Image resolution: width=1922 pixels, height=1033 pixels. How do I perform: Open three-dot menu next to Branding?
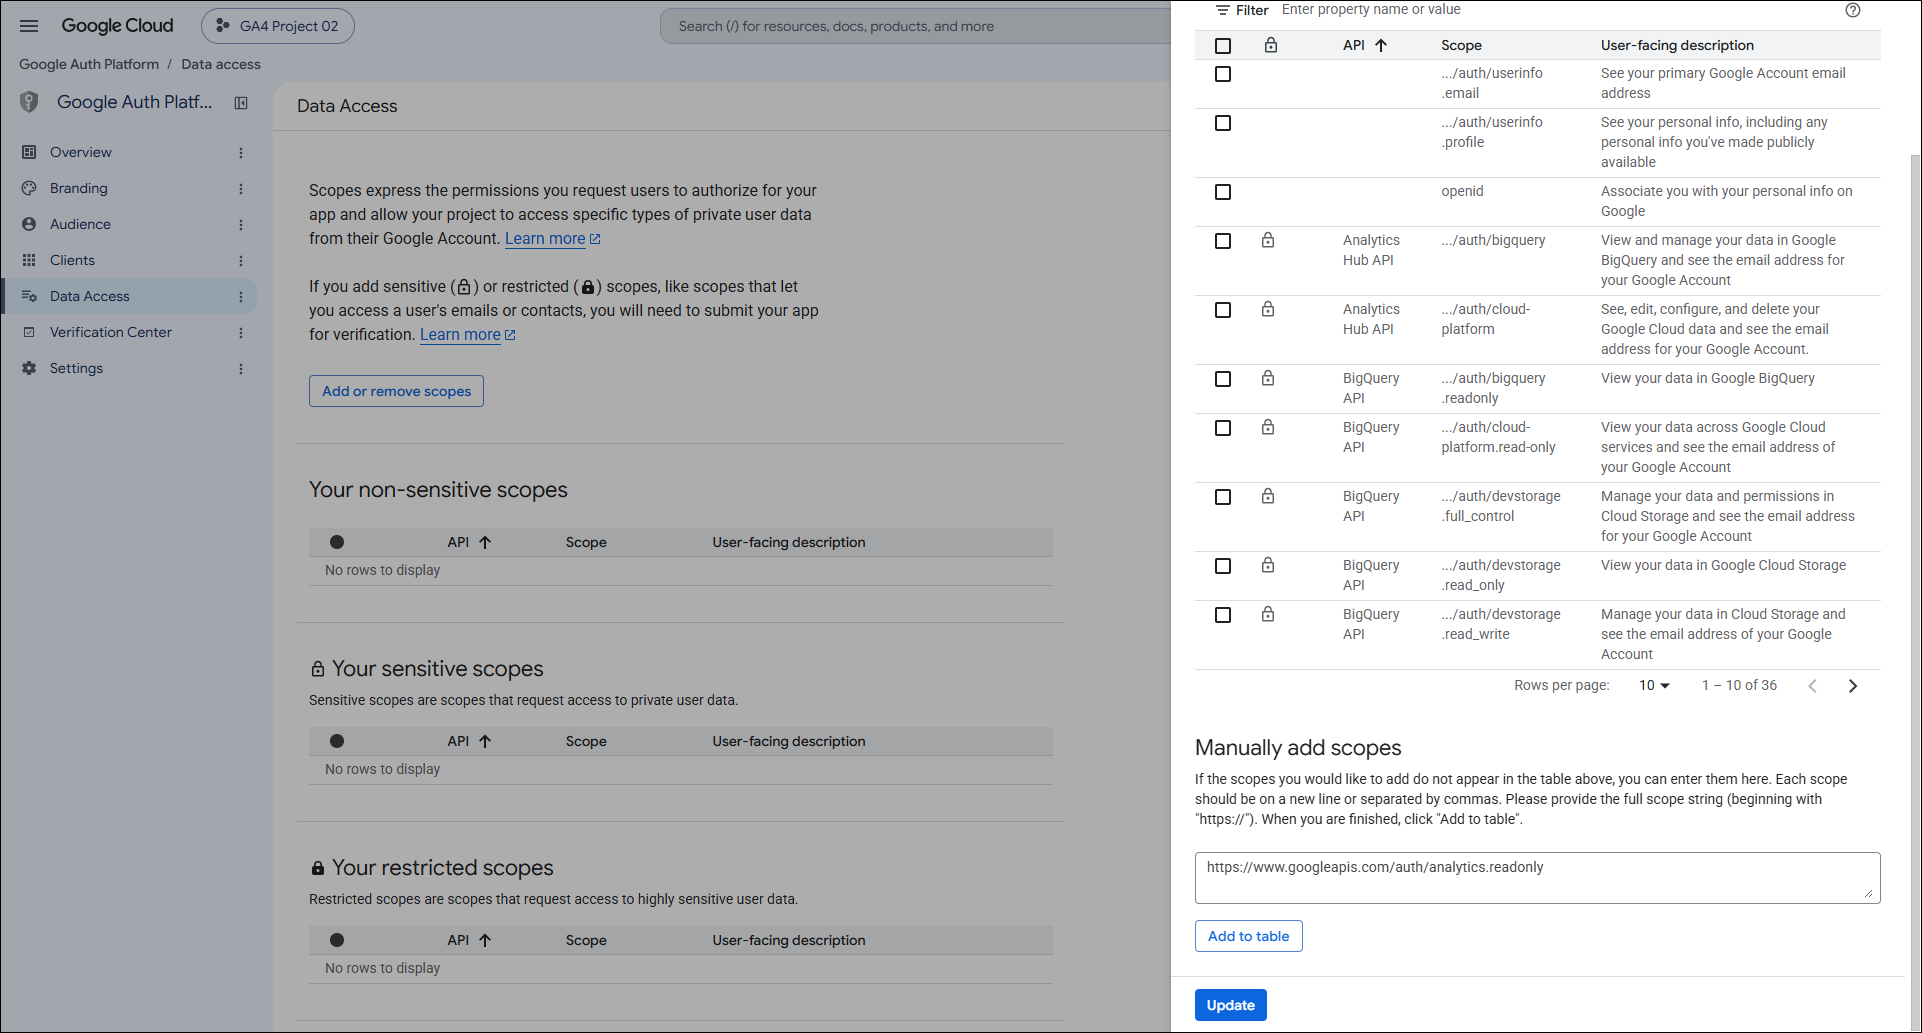(241, 189)
